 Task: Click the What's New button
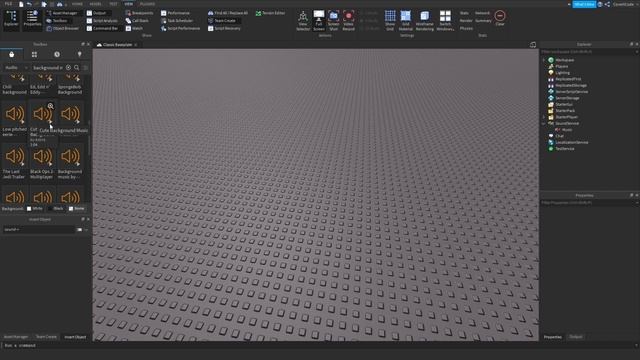pos(584,4)
